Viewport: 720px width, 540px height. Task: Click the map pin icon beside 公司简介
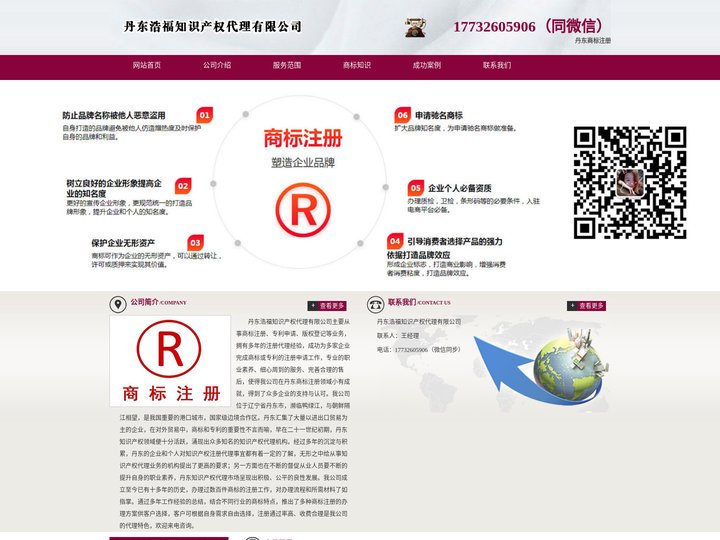point(118,304)
